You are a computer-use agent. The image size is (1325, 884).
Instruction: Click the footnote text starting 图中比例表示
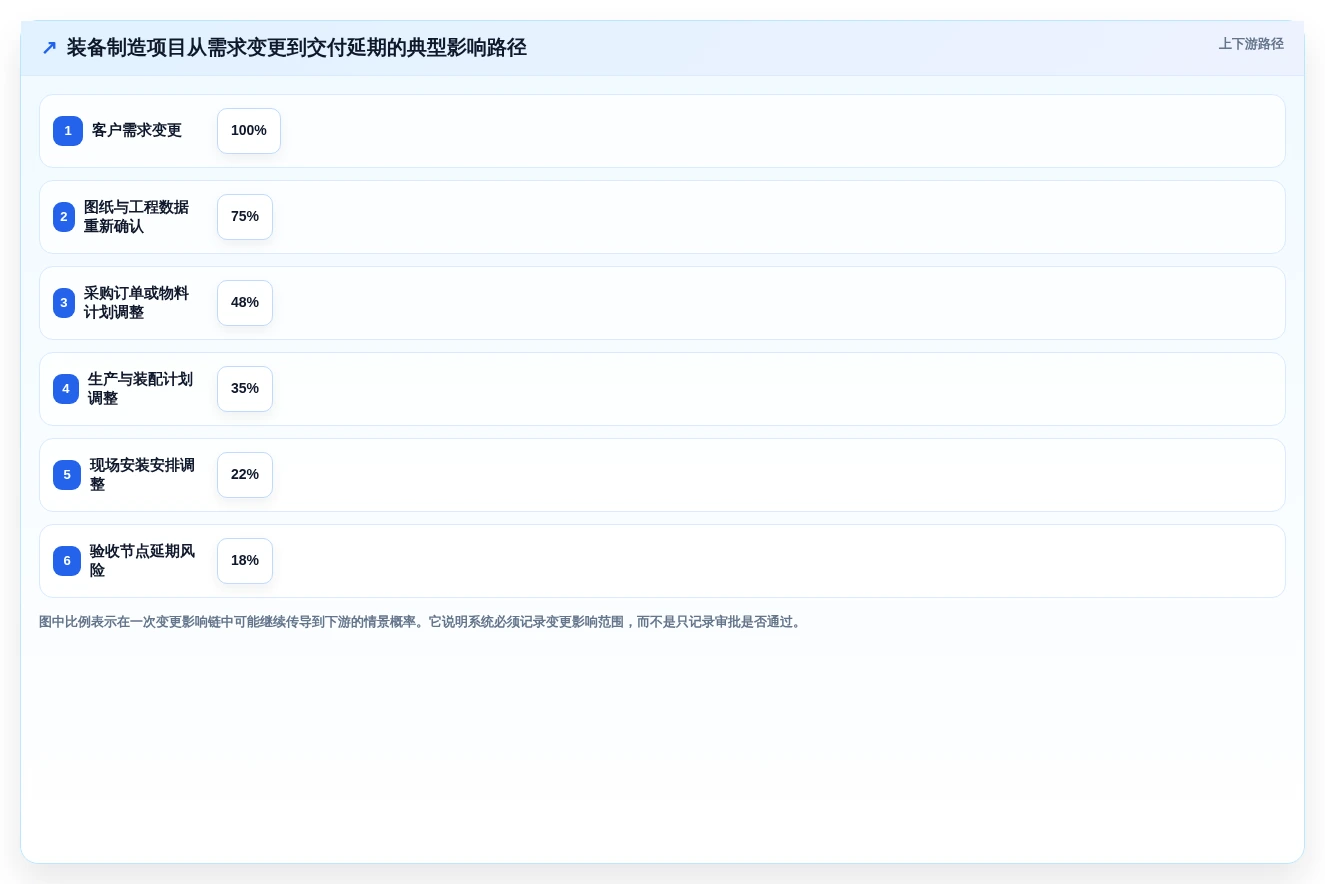click(x=421, y=622)
